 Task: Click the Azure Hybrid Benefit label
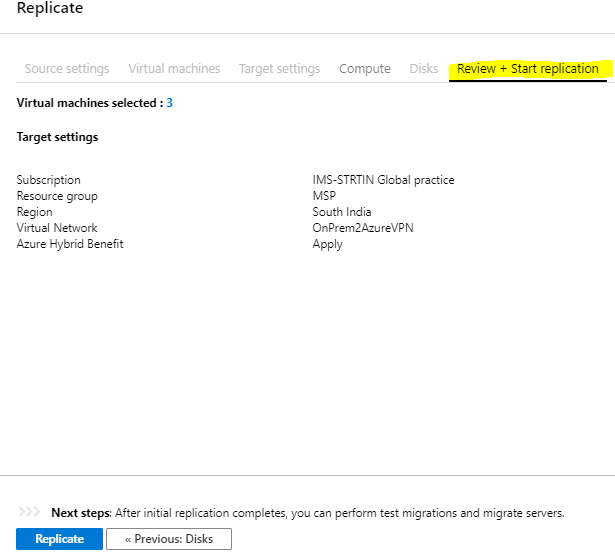point(70,244)
